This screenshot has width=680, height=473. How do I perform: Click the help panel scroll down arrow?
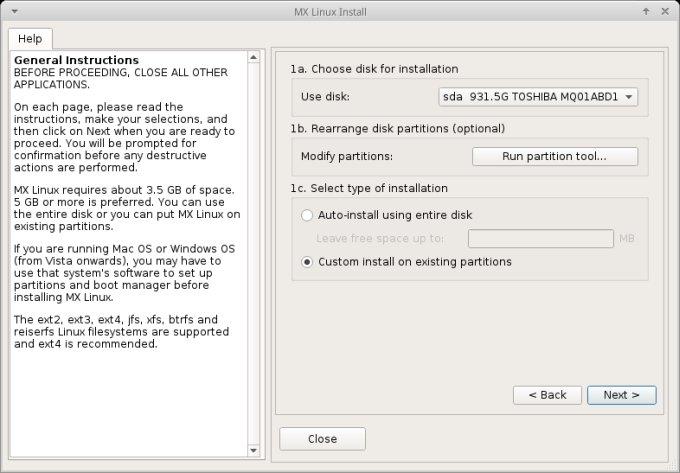point(253,450)
